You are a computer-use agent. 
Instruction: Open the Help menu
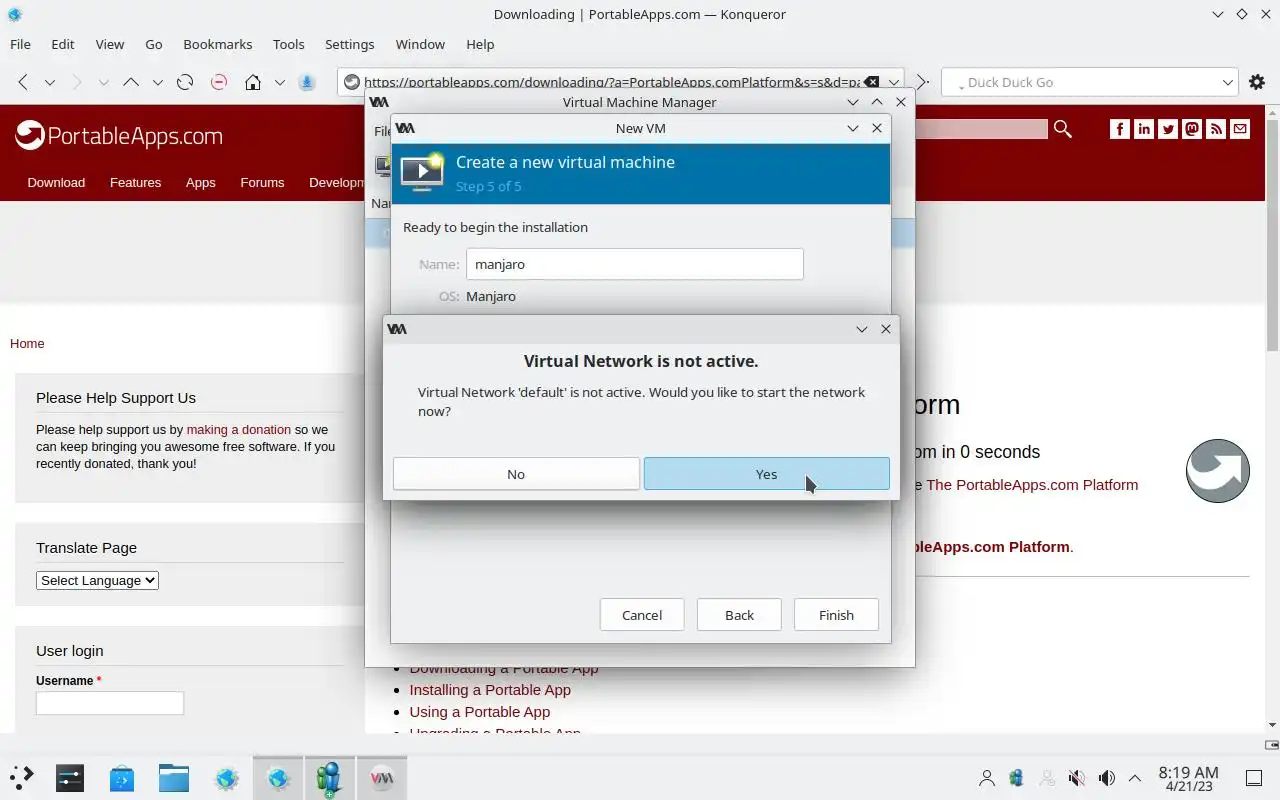pyautogui.click(x=480, y=44)
